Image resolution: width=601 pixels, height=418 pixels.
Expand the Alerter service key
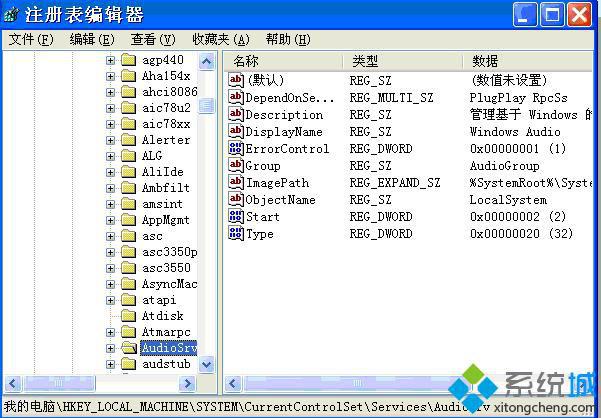tap(110, 140)
